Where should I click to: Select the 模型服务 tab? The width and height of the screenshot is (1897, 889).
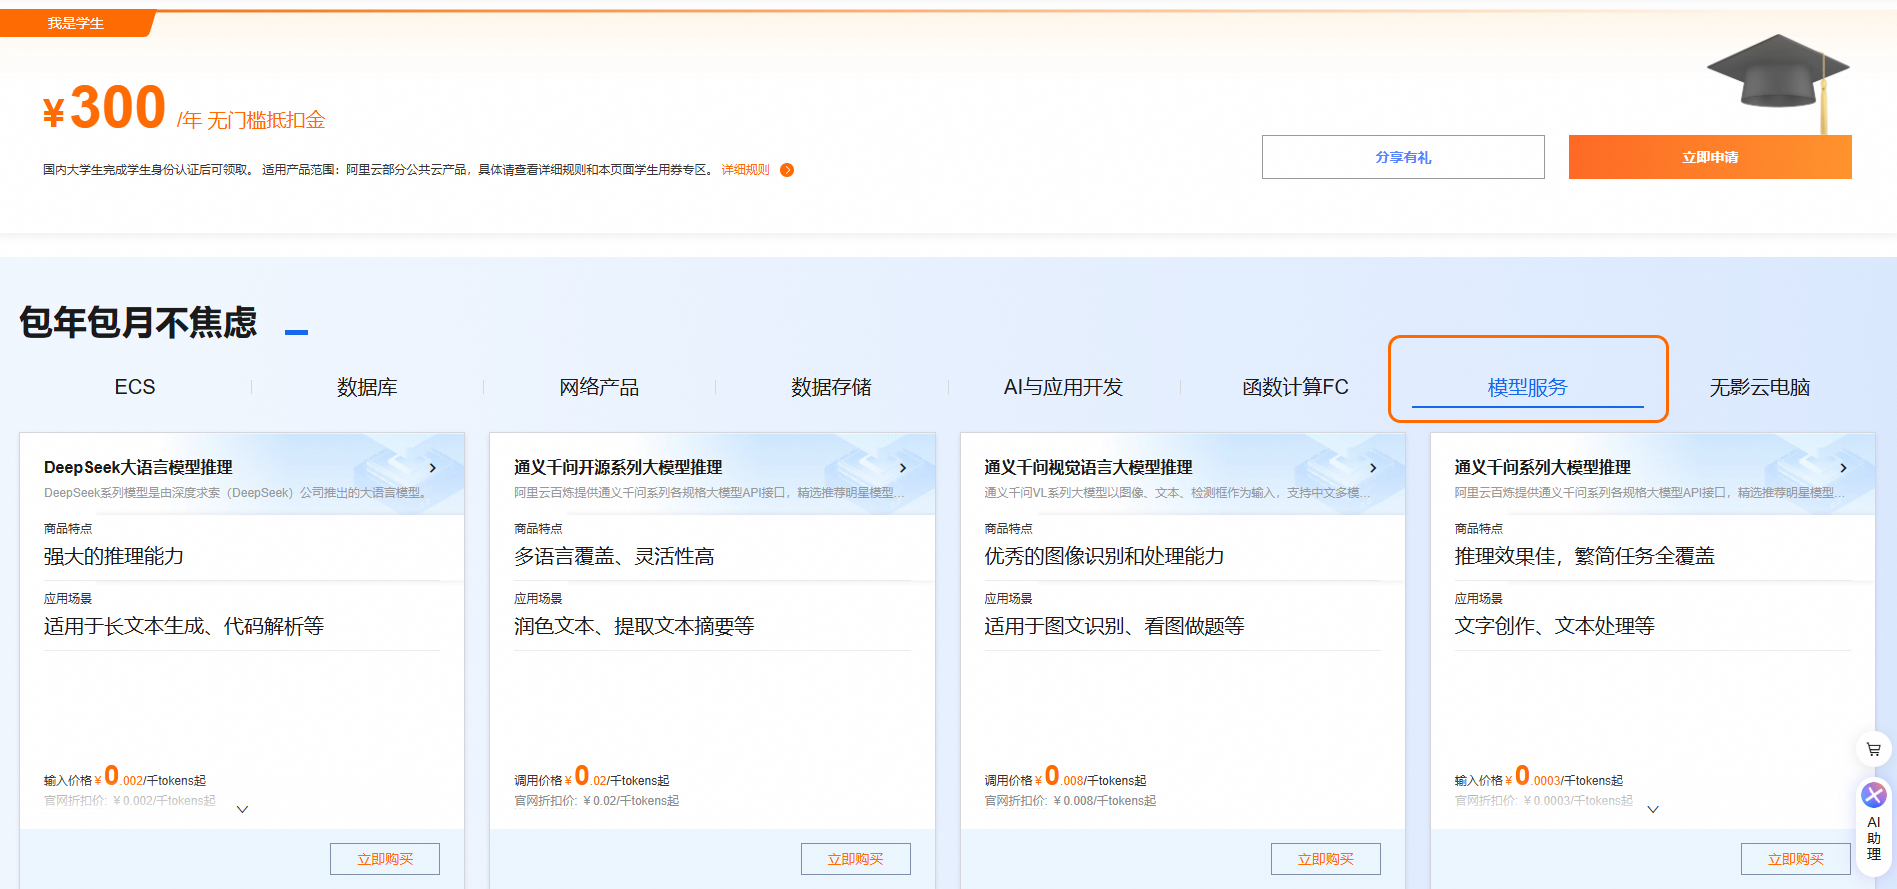coord(1527,387)
